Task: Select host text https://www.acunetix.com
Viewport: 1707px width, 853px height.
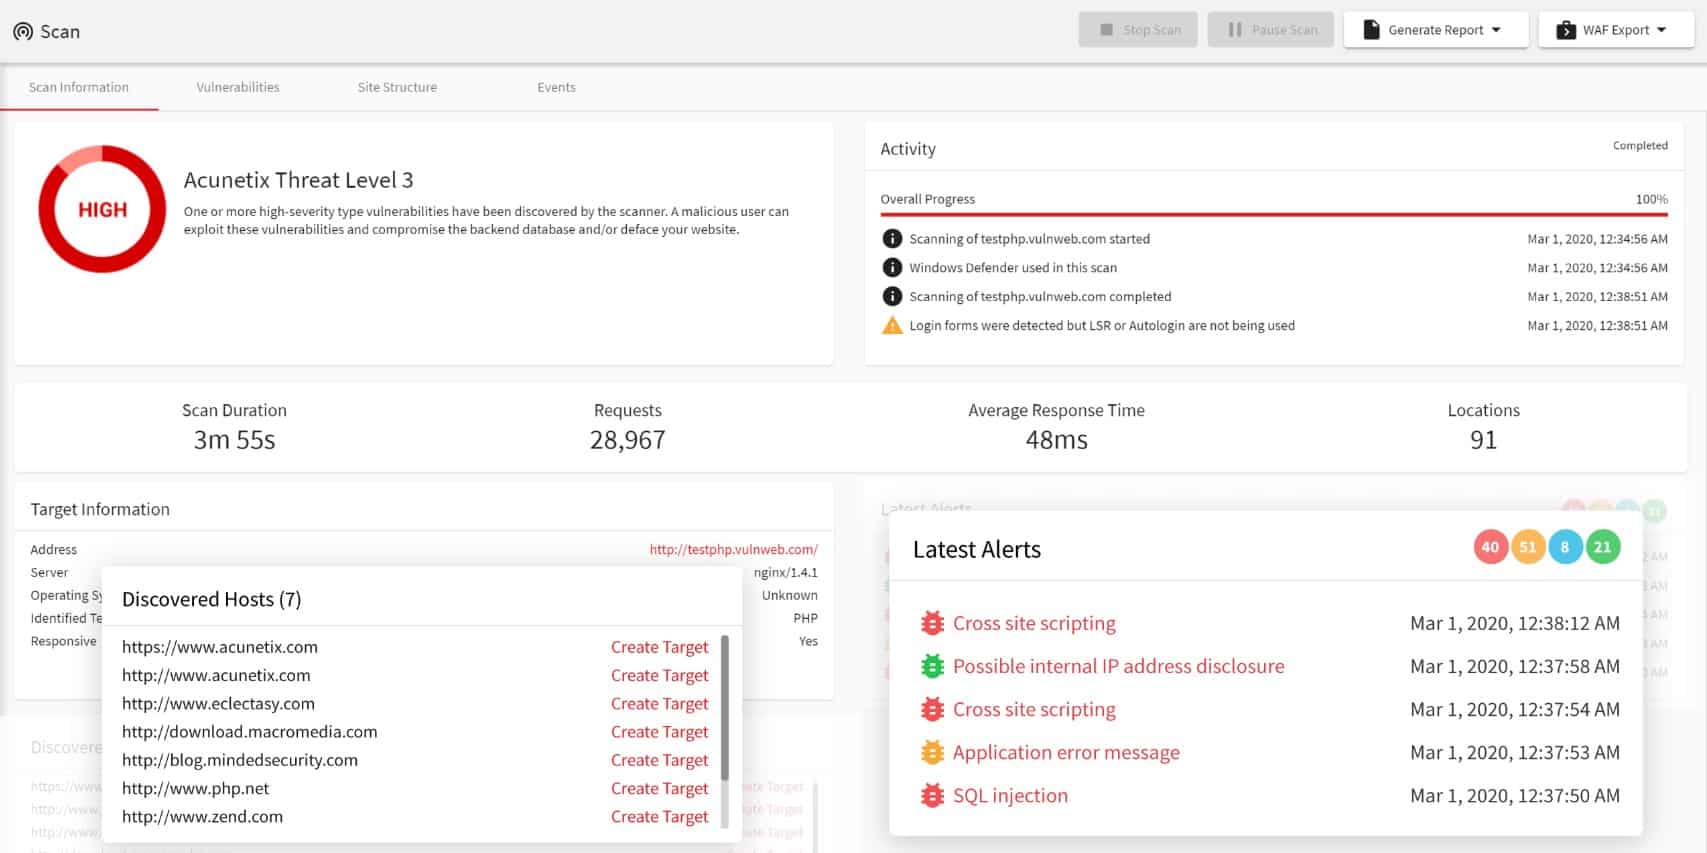Action: click(220, 647)
